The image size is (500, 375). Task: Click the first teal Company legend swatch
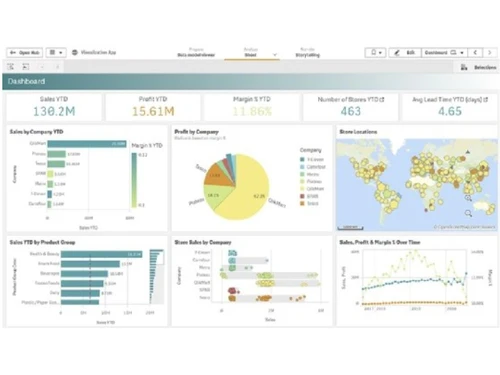coord(302,159)
